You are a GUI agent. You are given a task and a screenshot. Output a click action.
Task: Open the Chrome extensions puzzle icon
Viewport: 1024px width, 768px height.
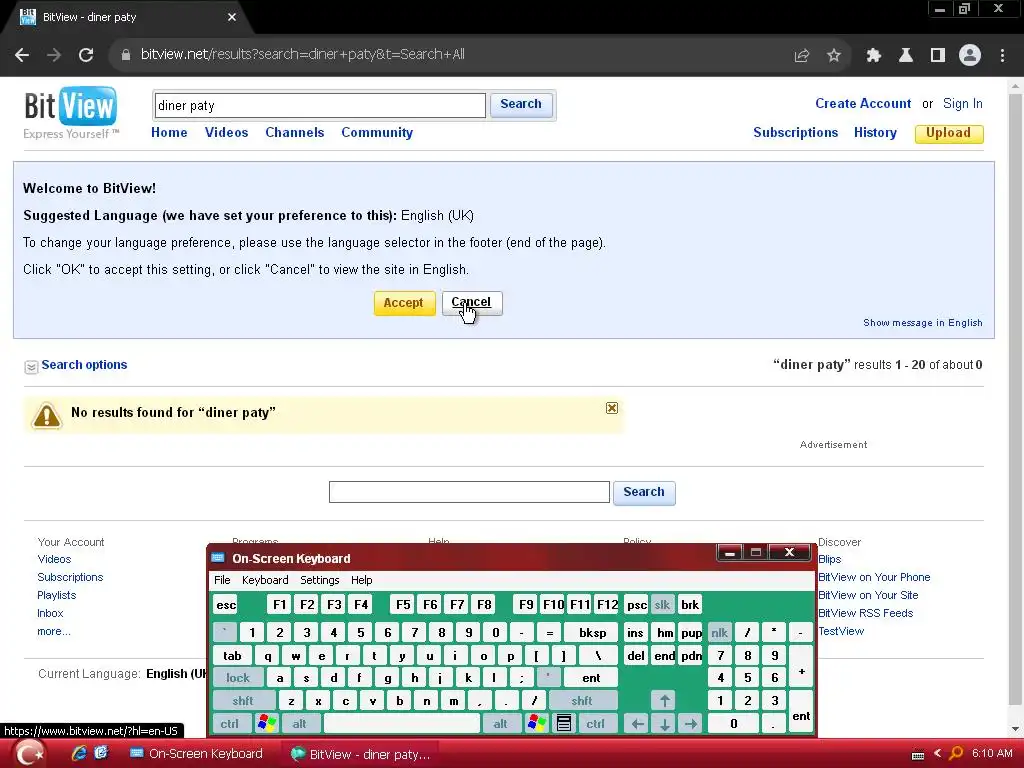(x=873, y=56)
